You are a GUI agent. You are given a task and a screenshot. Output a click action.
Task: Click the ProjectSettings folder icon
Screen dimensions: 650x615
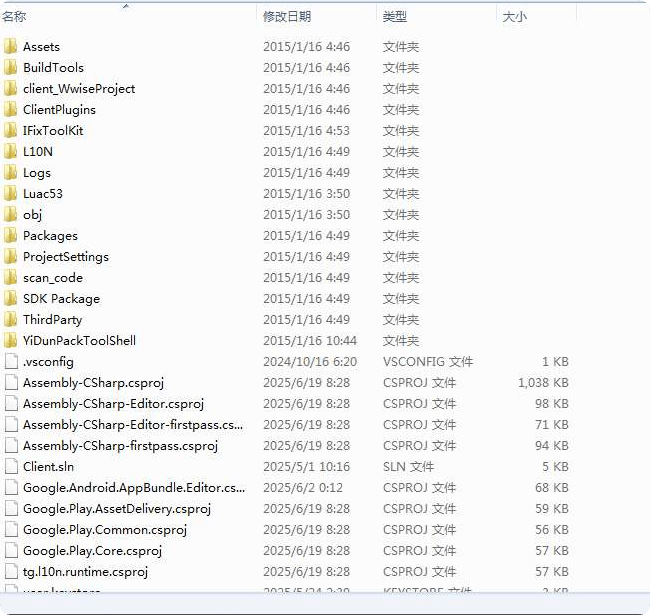click(11, 257)
